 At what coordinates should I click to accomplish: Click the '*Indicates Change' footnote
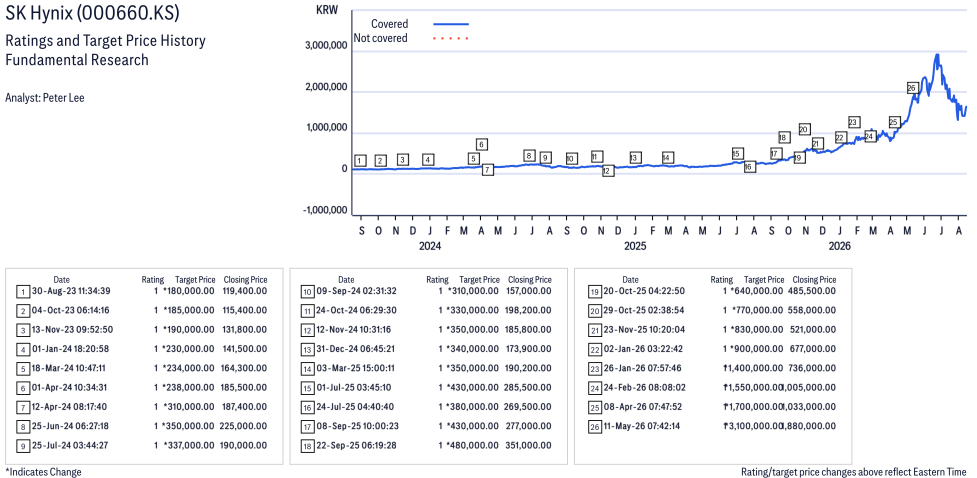[43, 472]
